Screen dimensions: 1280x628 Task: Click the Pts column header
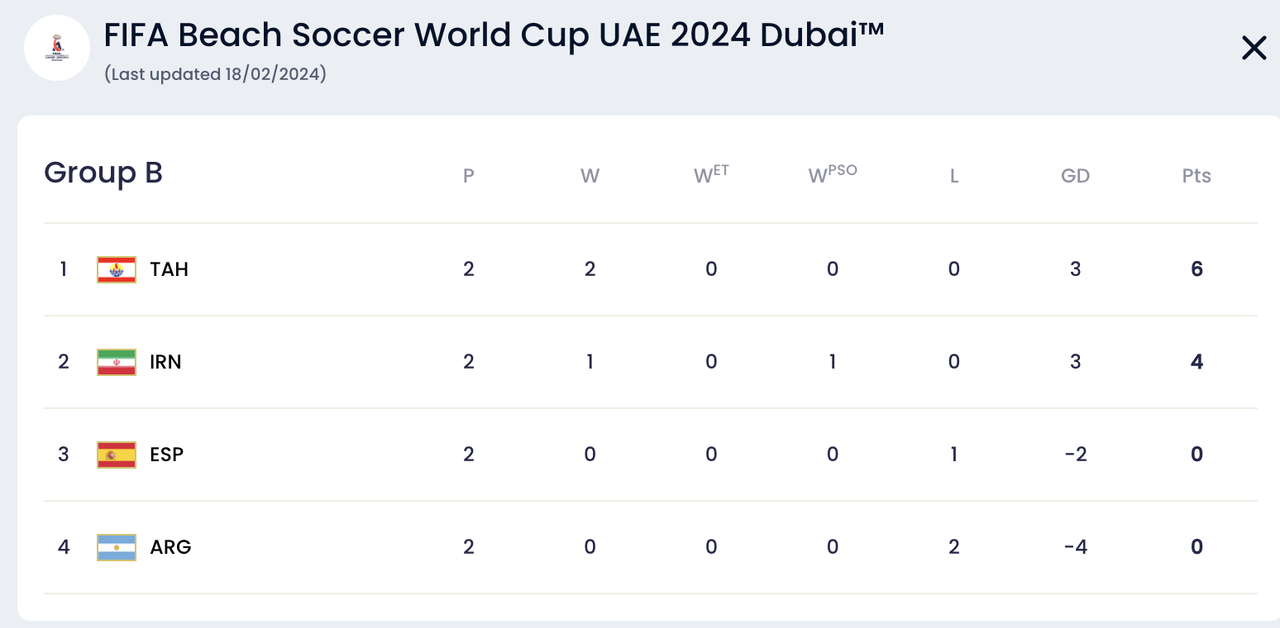pyautogui.click(x=1196, y=176)
